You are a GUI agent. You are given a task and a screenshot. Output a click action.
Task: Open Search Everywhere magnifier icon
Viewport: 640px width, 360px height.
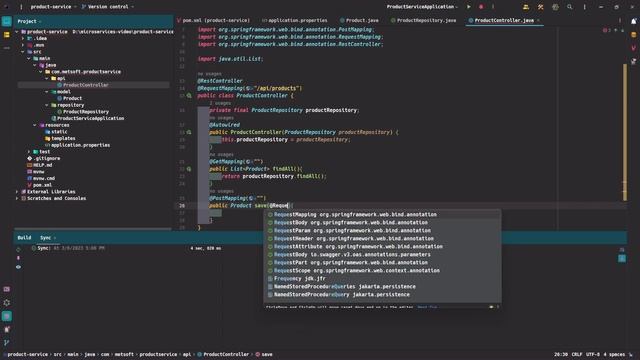tap(570, 7)
